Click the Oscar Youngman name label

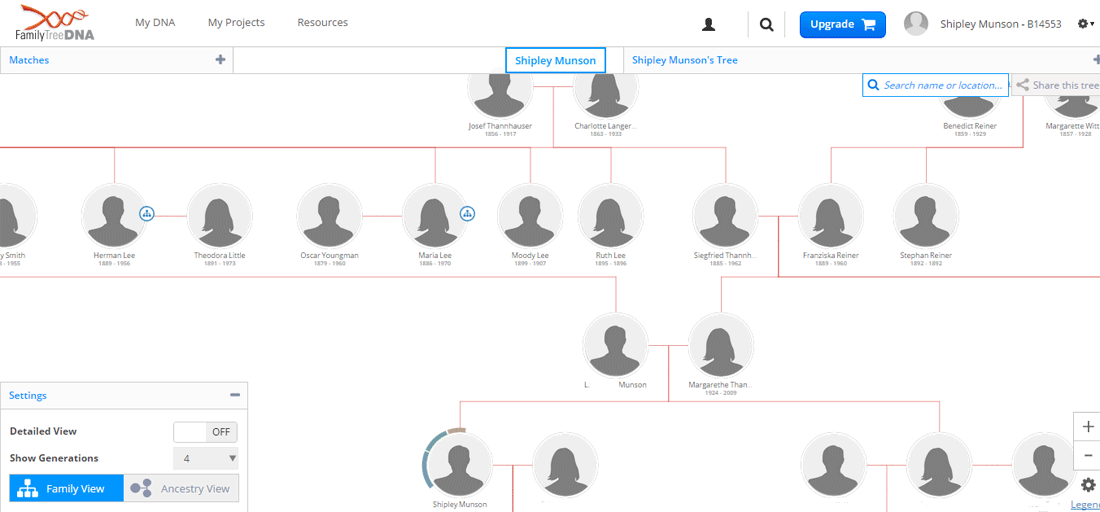329,255
